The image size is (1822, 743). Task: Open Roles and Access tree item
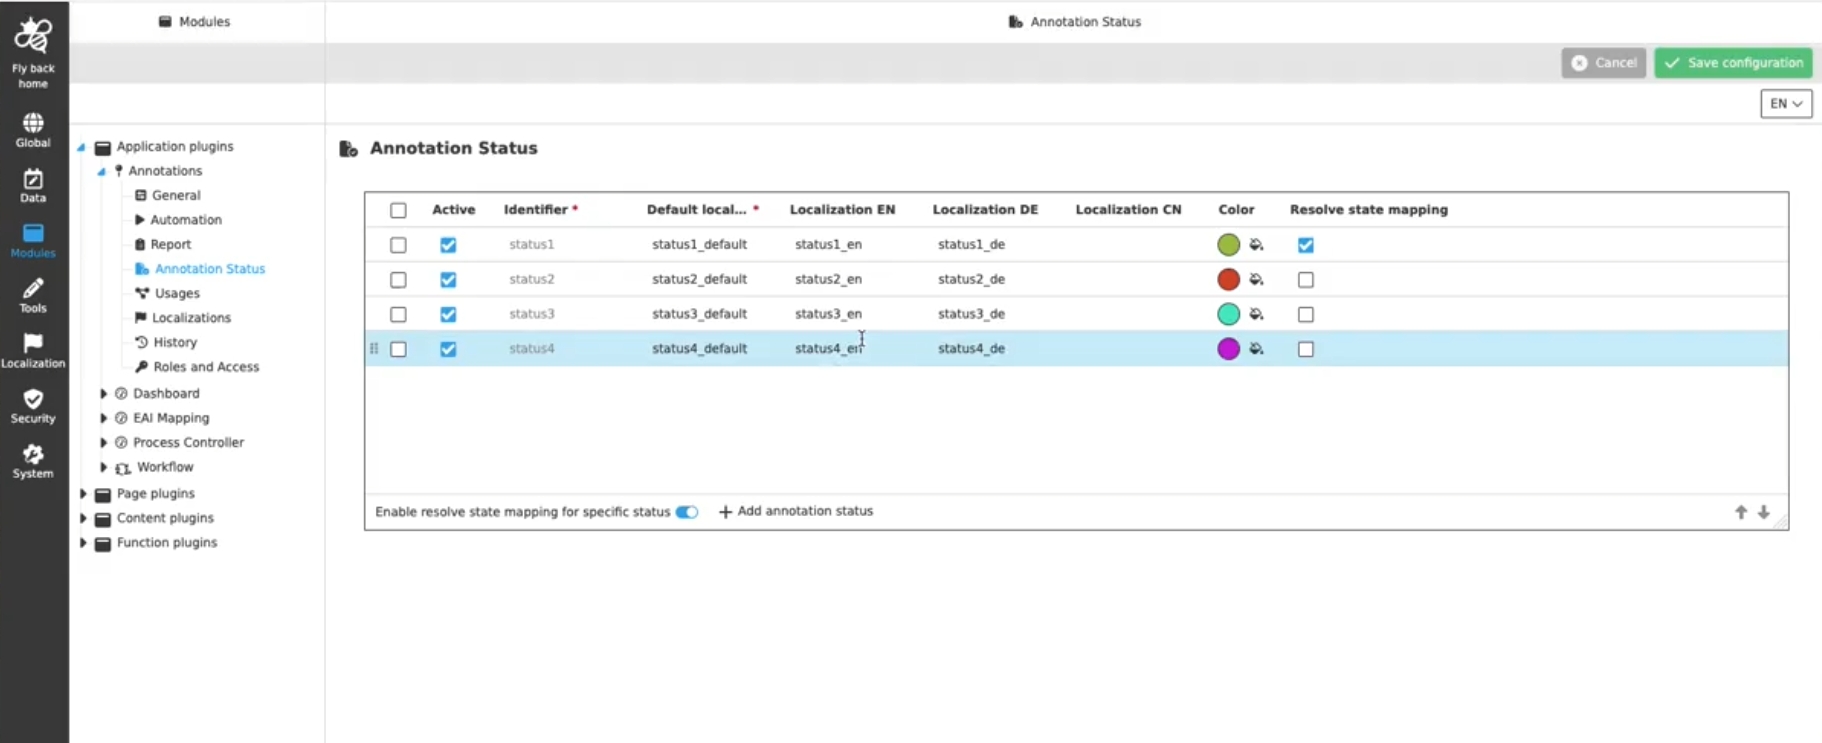click(x=205, y=367)
